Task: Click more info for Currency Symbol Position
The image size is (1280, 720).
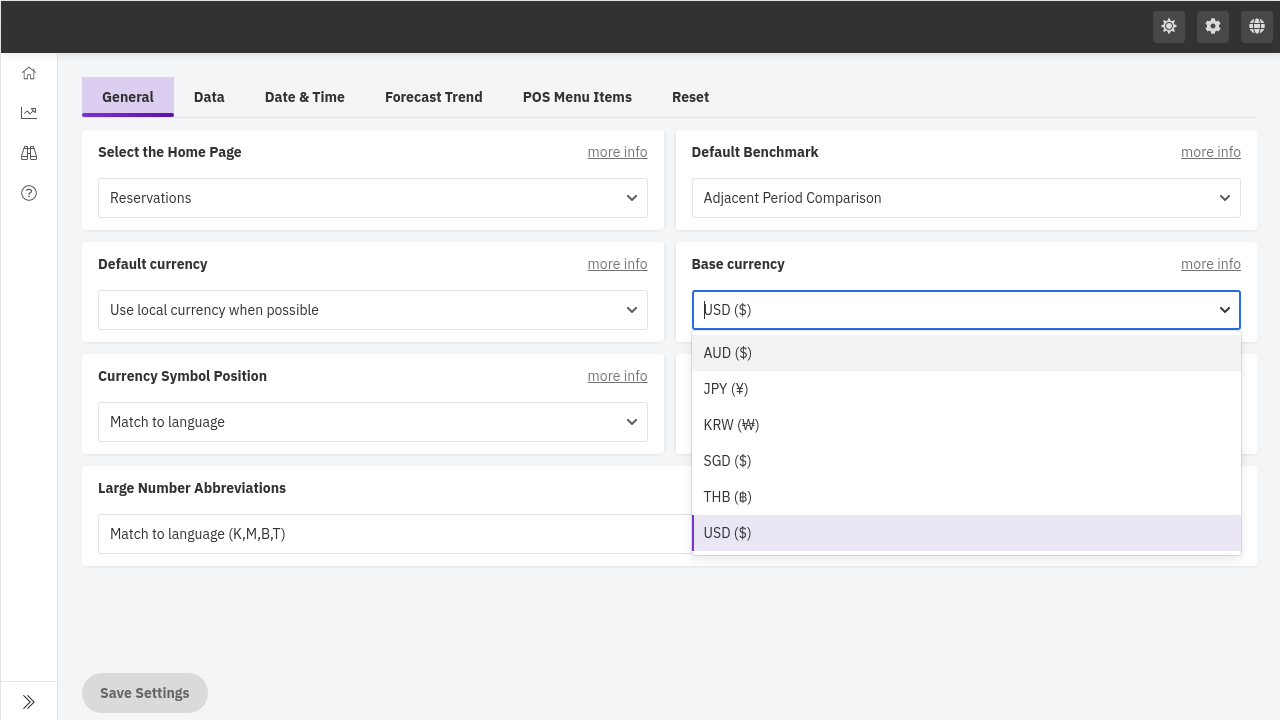Action: point(617,376)
